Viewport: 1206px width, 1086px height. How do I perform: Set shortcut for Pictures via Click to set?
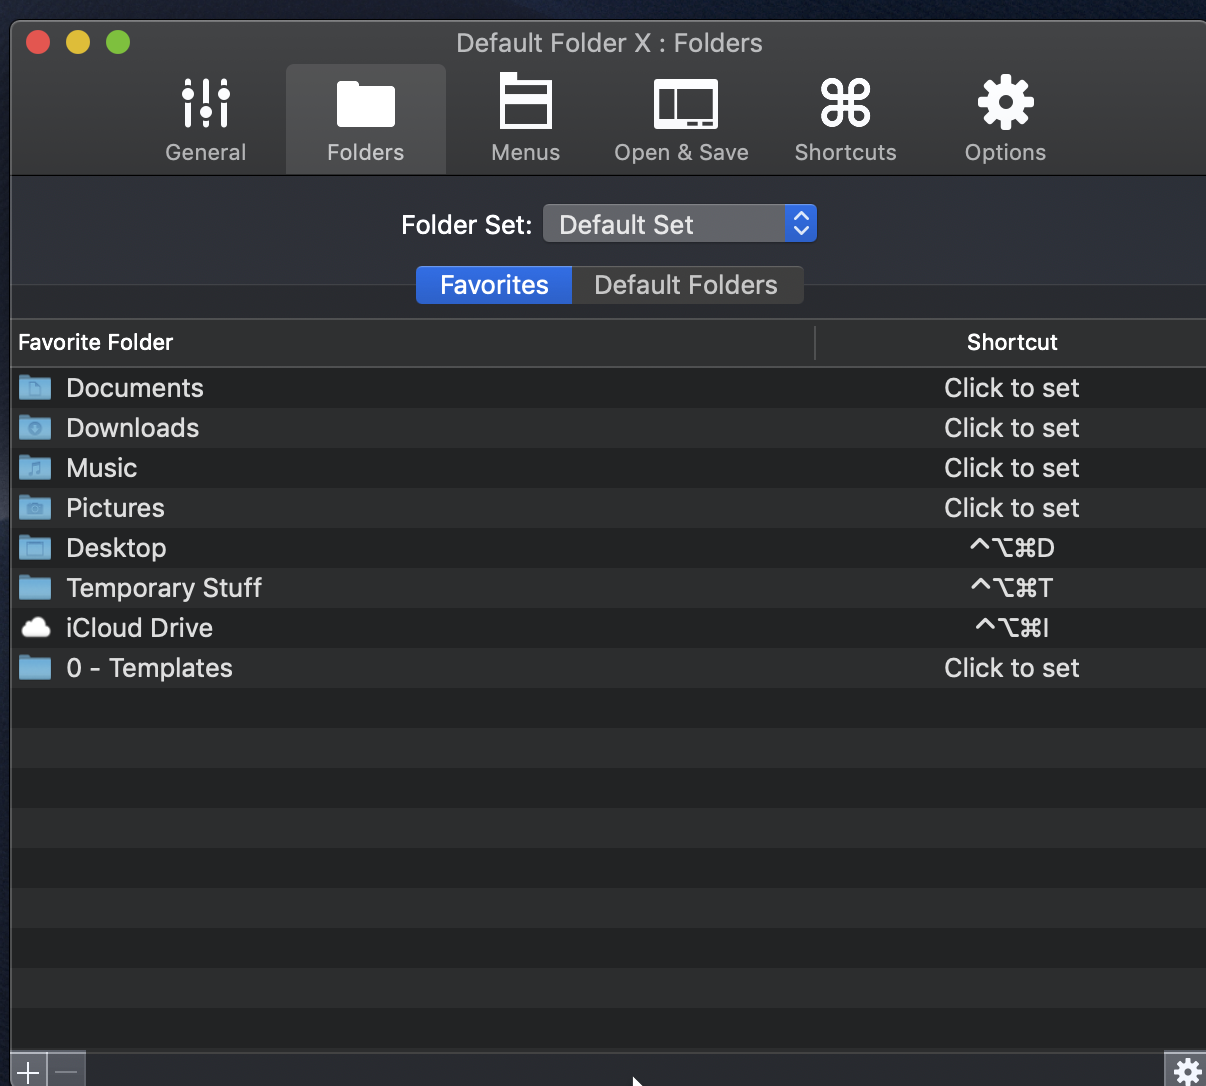[x=1012, y=508]
